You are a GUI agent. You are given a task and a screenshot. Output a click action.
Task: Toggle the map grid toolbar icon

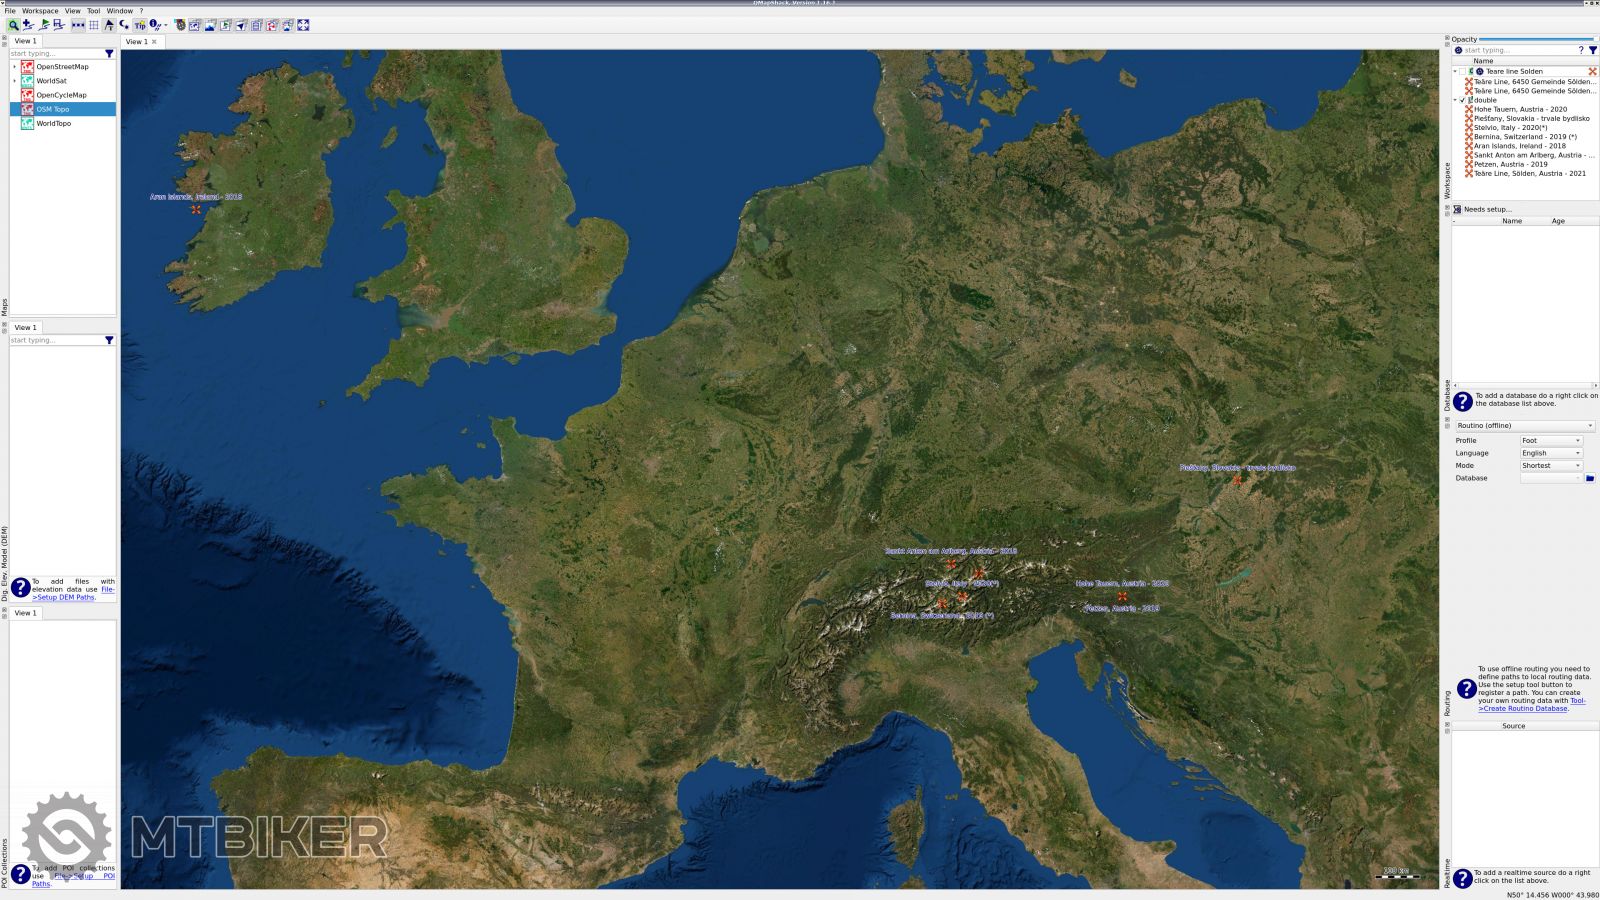pyautogui.click(x=94, y=25)
